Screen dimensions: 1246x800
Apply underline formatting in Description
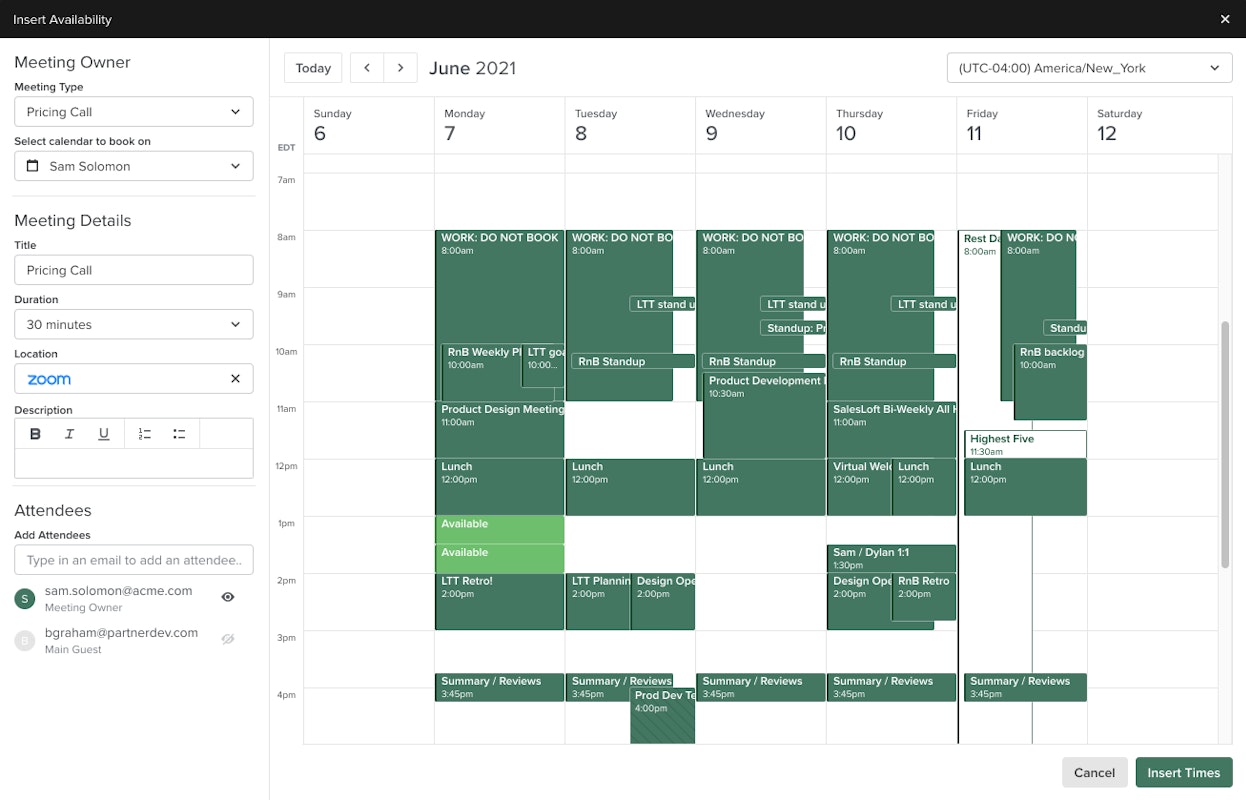click(103, 433)
